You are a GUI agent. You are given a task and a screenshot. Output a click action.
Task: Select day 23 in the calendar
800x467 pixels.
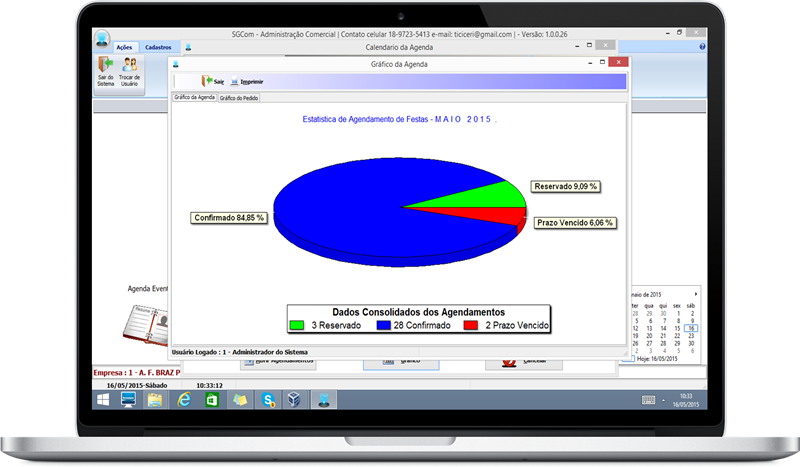pyautogui.click(x=691, y=336)
